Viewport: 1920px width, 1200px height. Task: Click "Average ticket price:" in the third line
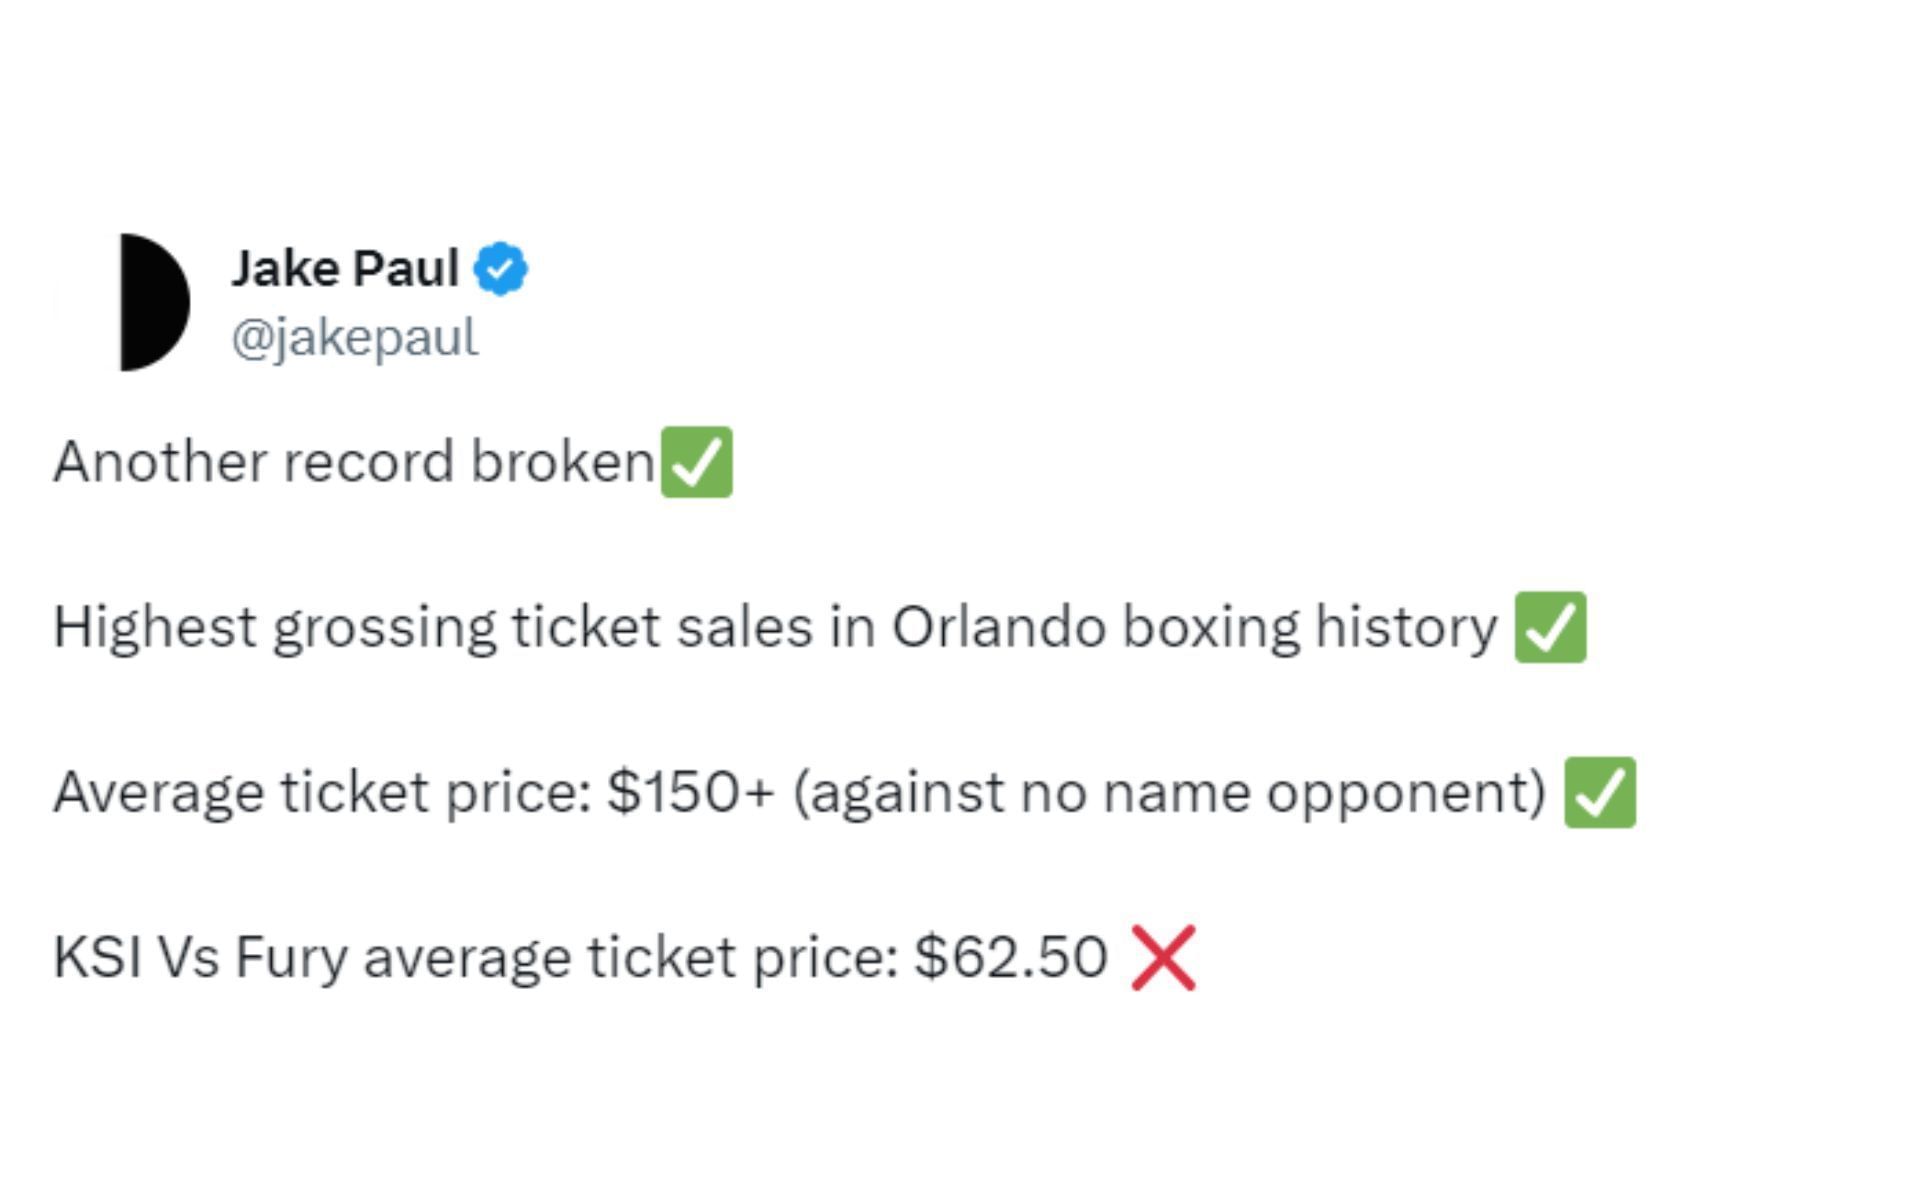(322, 792)
